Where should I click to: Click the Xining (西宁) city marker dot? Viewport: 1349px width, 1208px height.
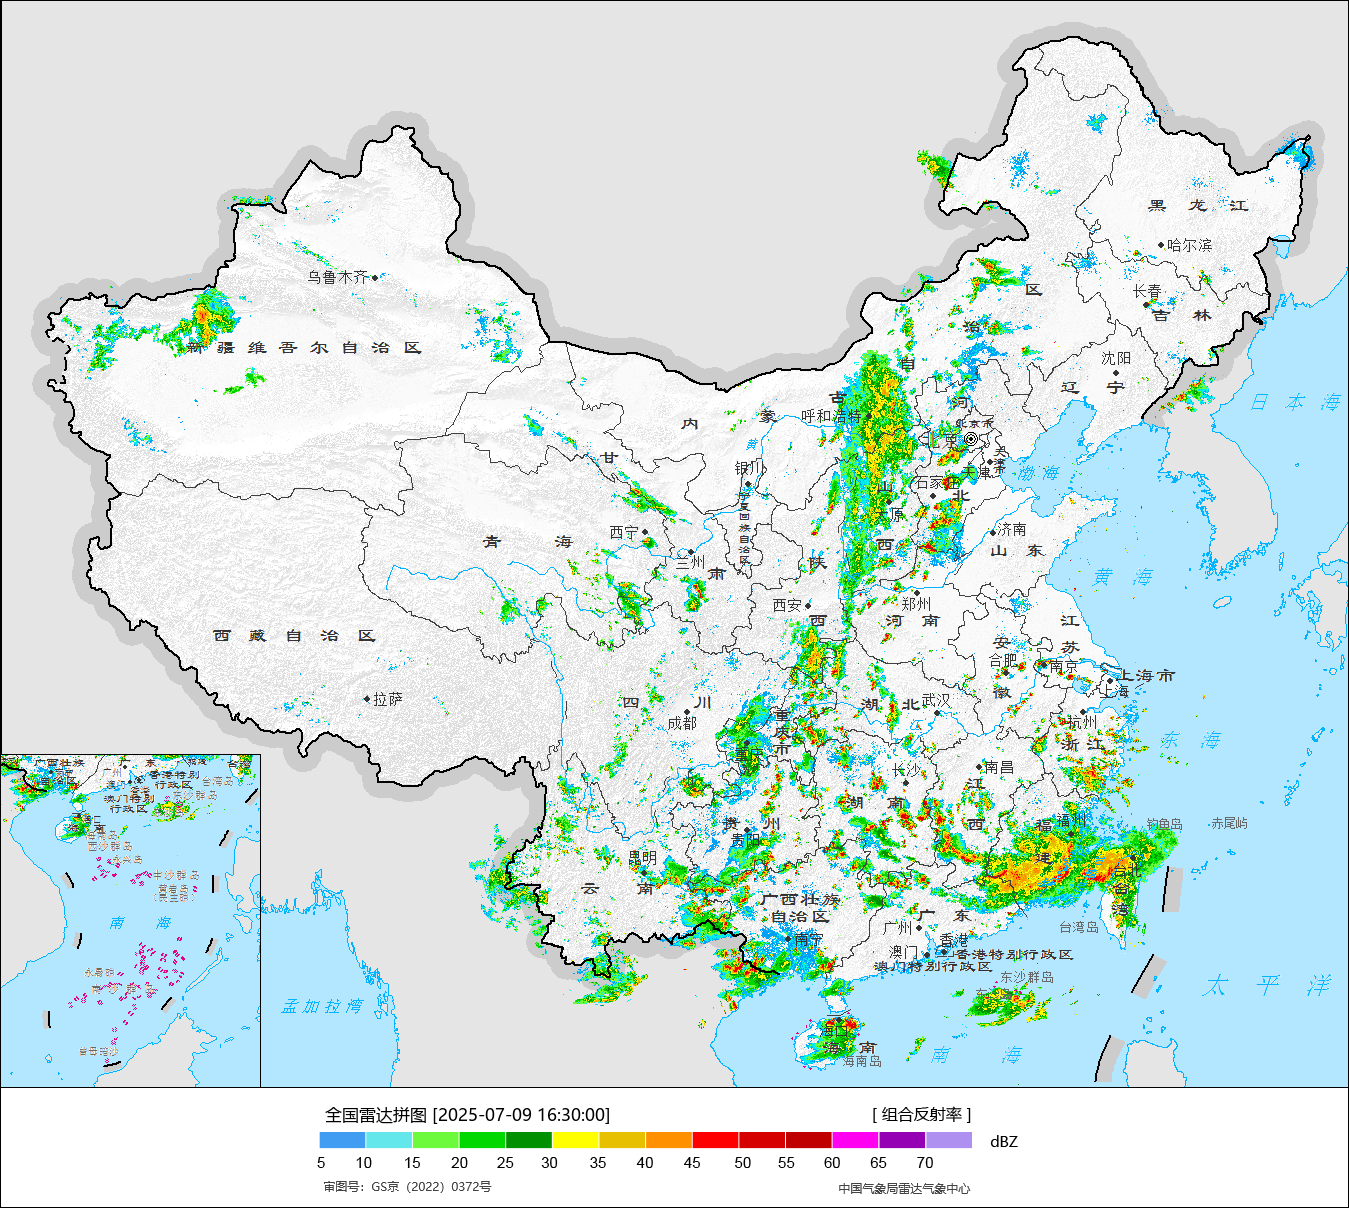(645, 533)
